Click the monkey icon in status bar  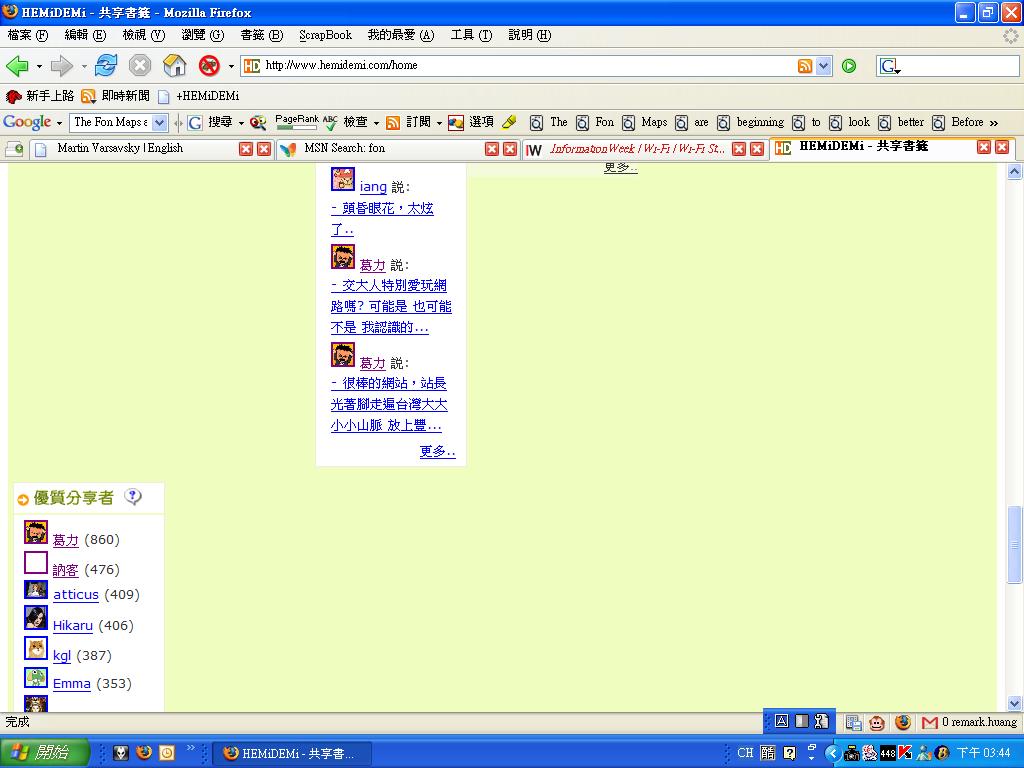click(877, 722)
